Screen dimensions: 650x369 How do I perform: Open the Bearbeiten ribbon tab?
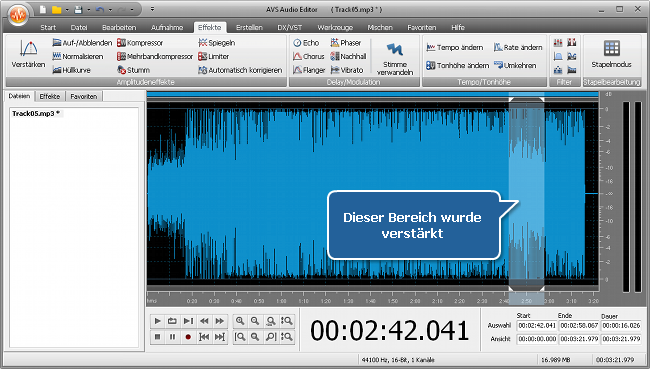(x=119, y=27)
